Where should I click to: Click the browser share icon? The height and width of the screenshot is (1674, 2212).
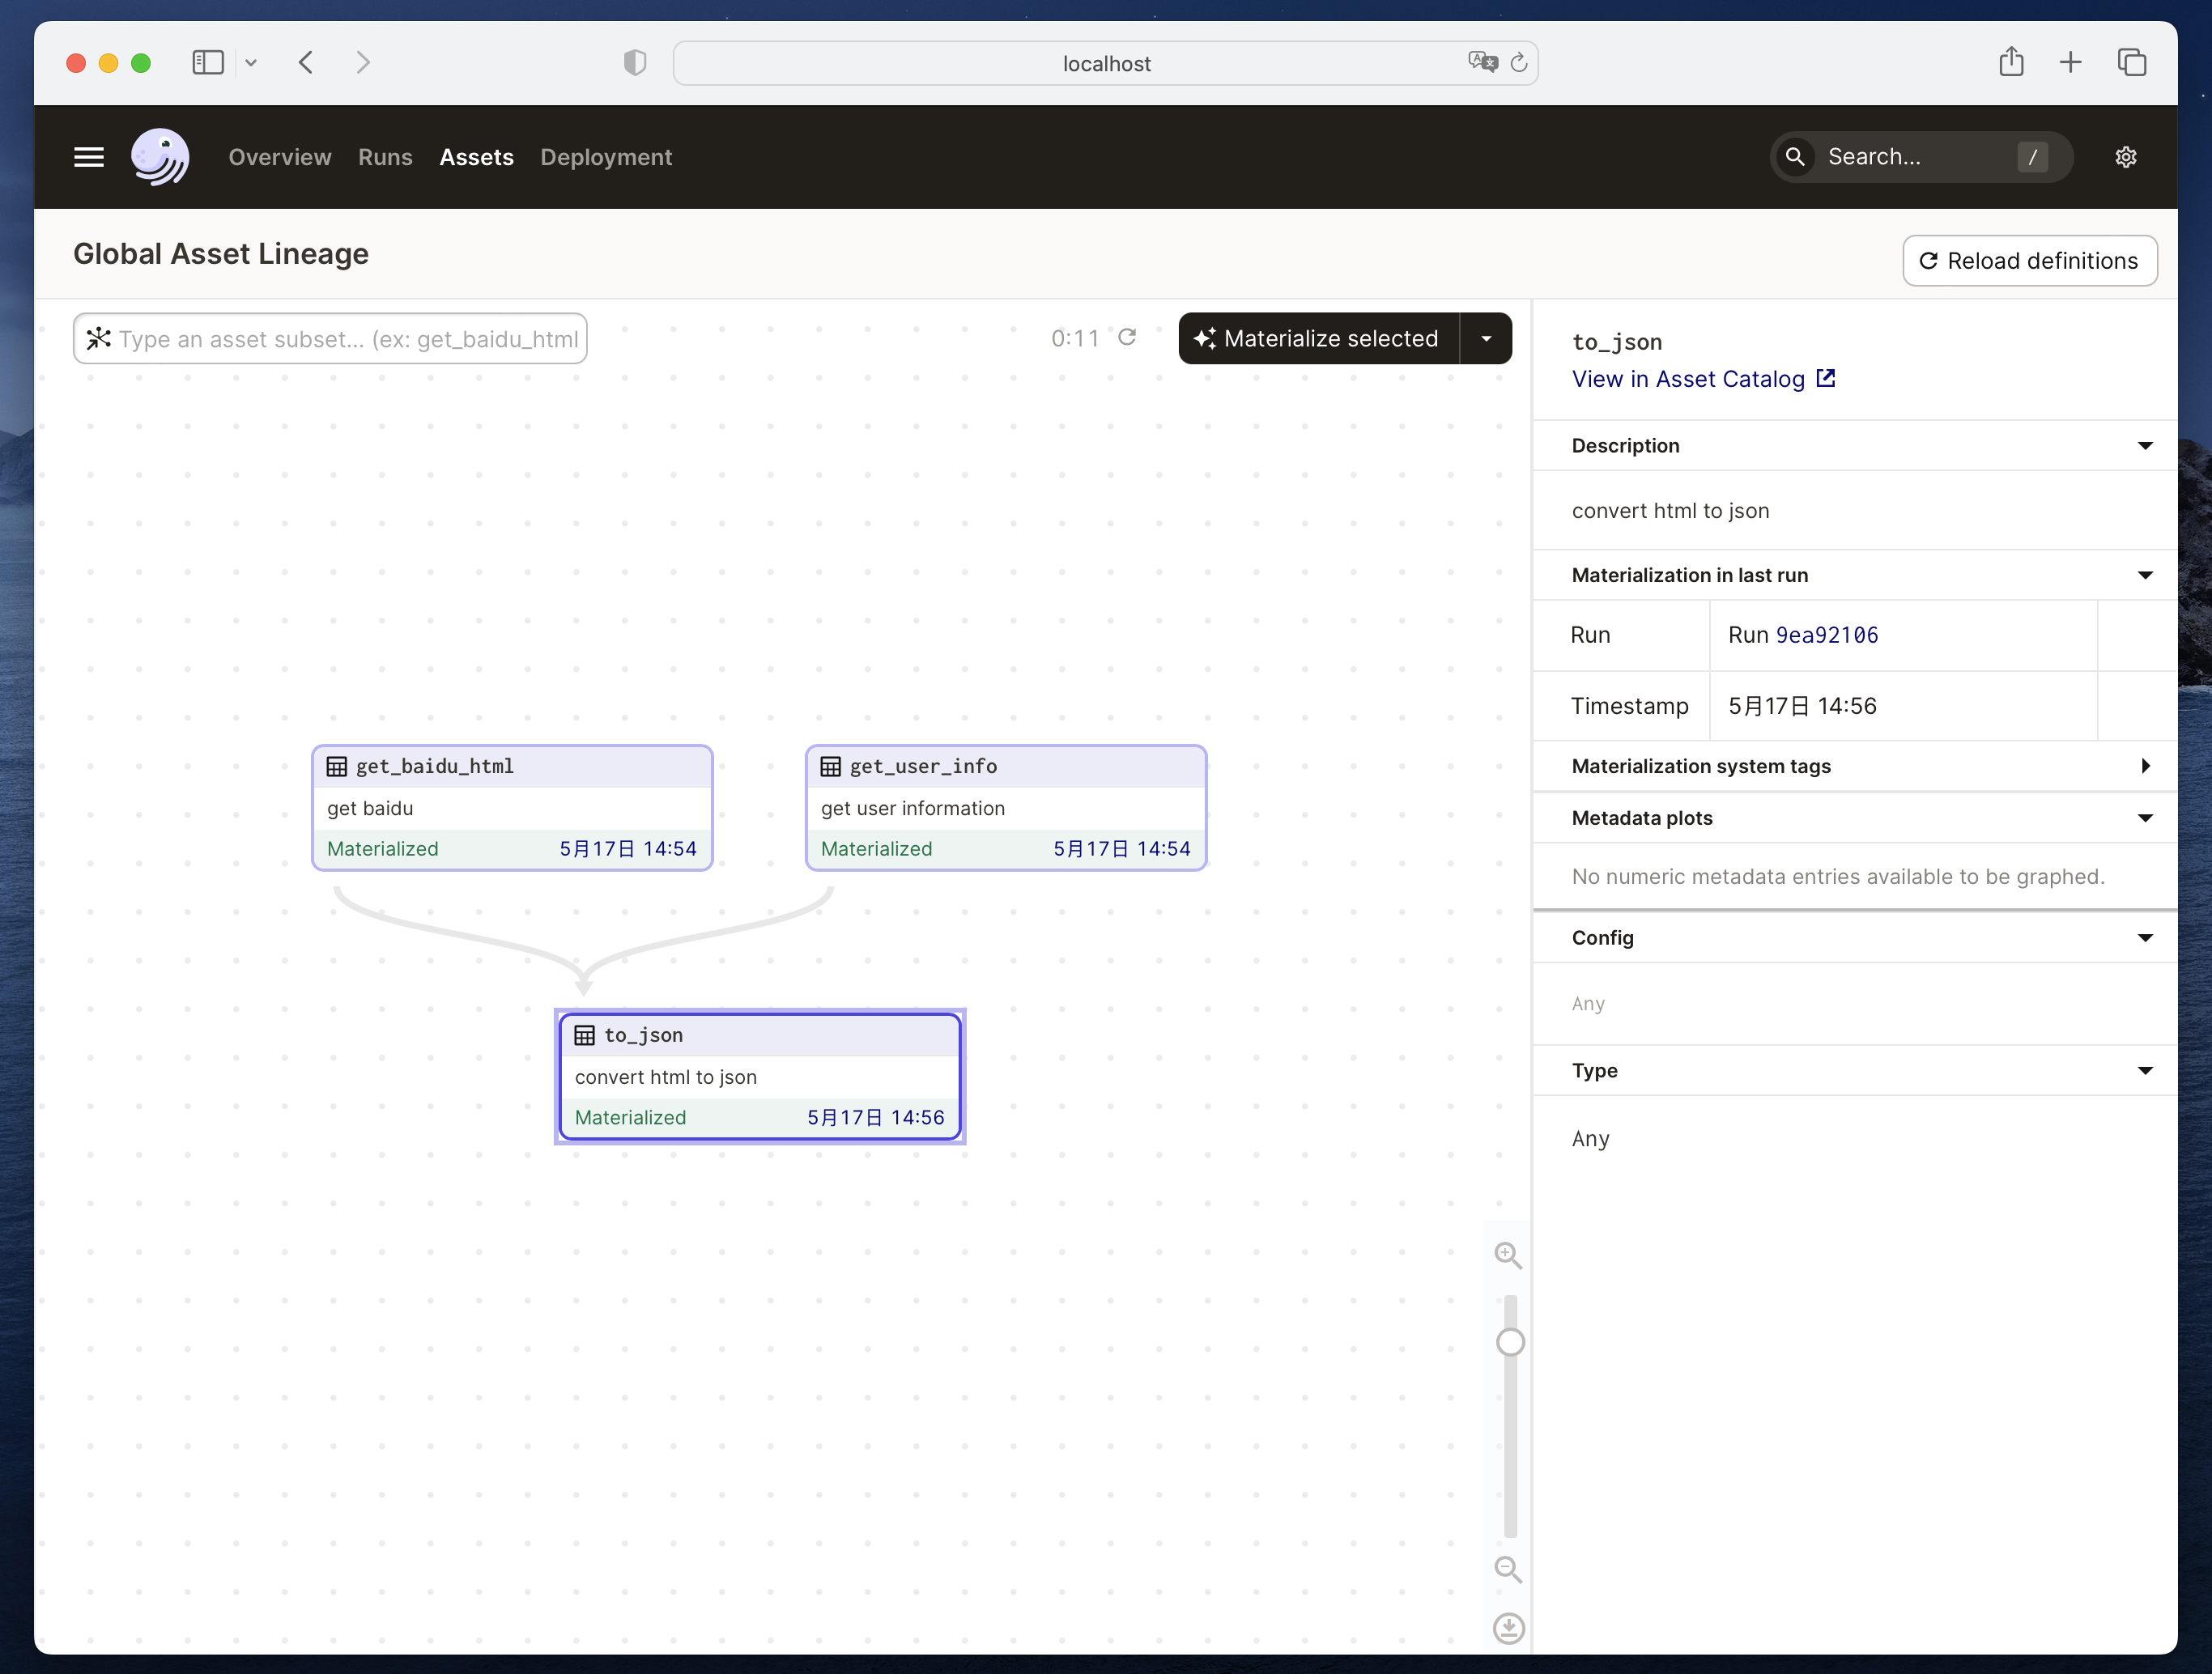pyautogui.click(x=2011, y=63)
